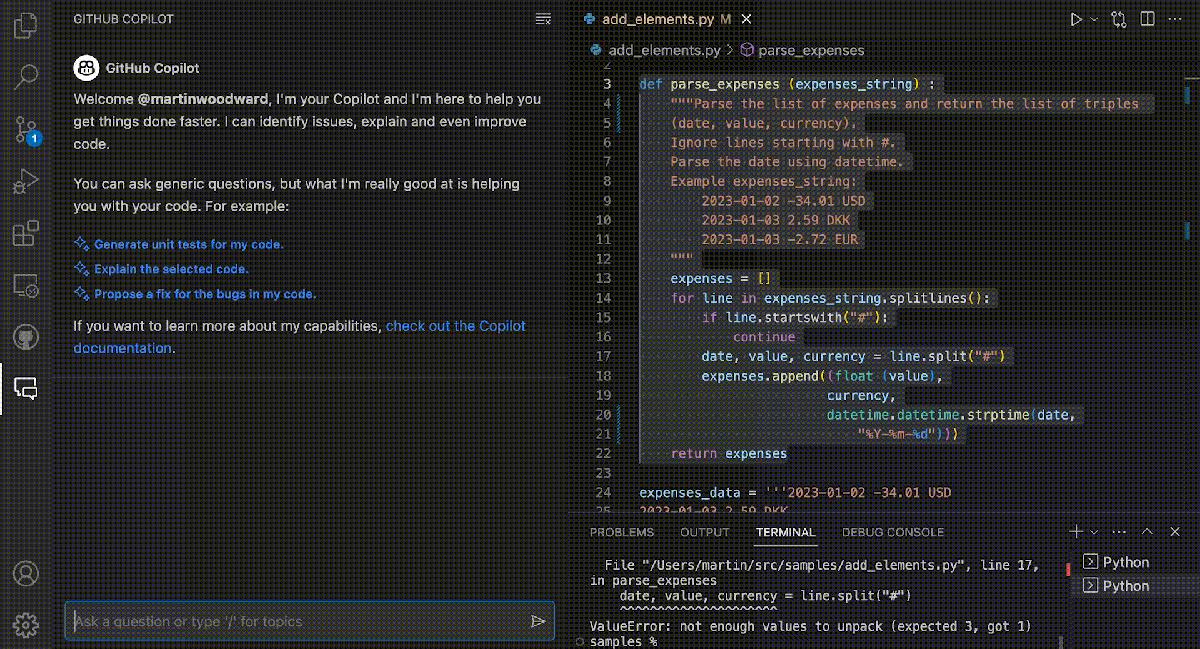Open the Run and Debug view
Viewport: 1200px width, 649px height.
coord(26,182)
